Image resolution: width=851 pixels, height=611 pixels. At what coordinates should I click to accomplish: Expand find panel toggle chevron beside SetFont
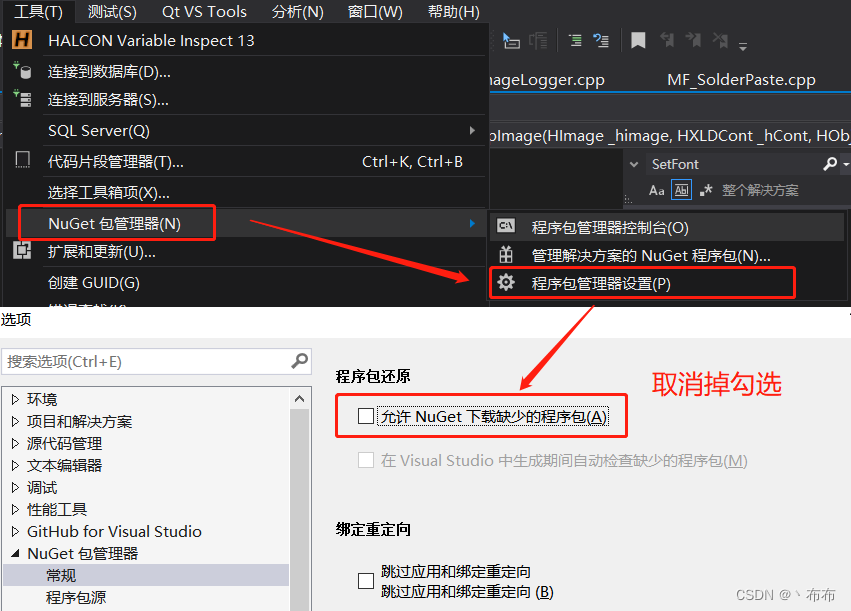click(x=633, y=164)
